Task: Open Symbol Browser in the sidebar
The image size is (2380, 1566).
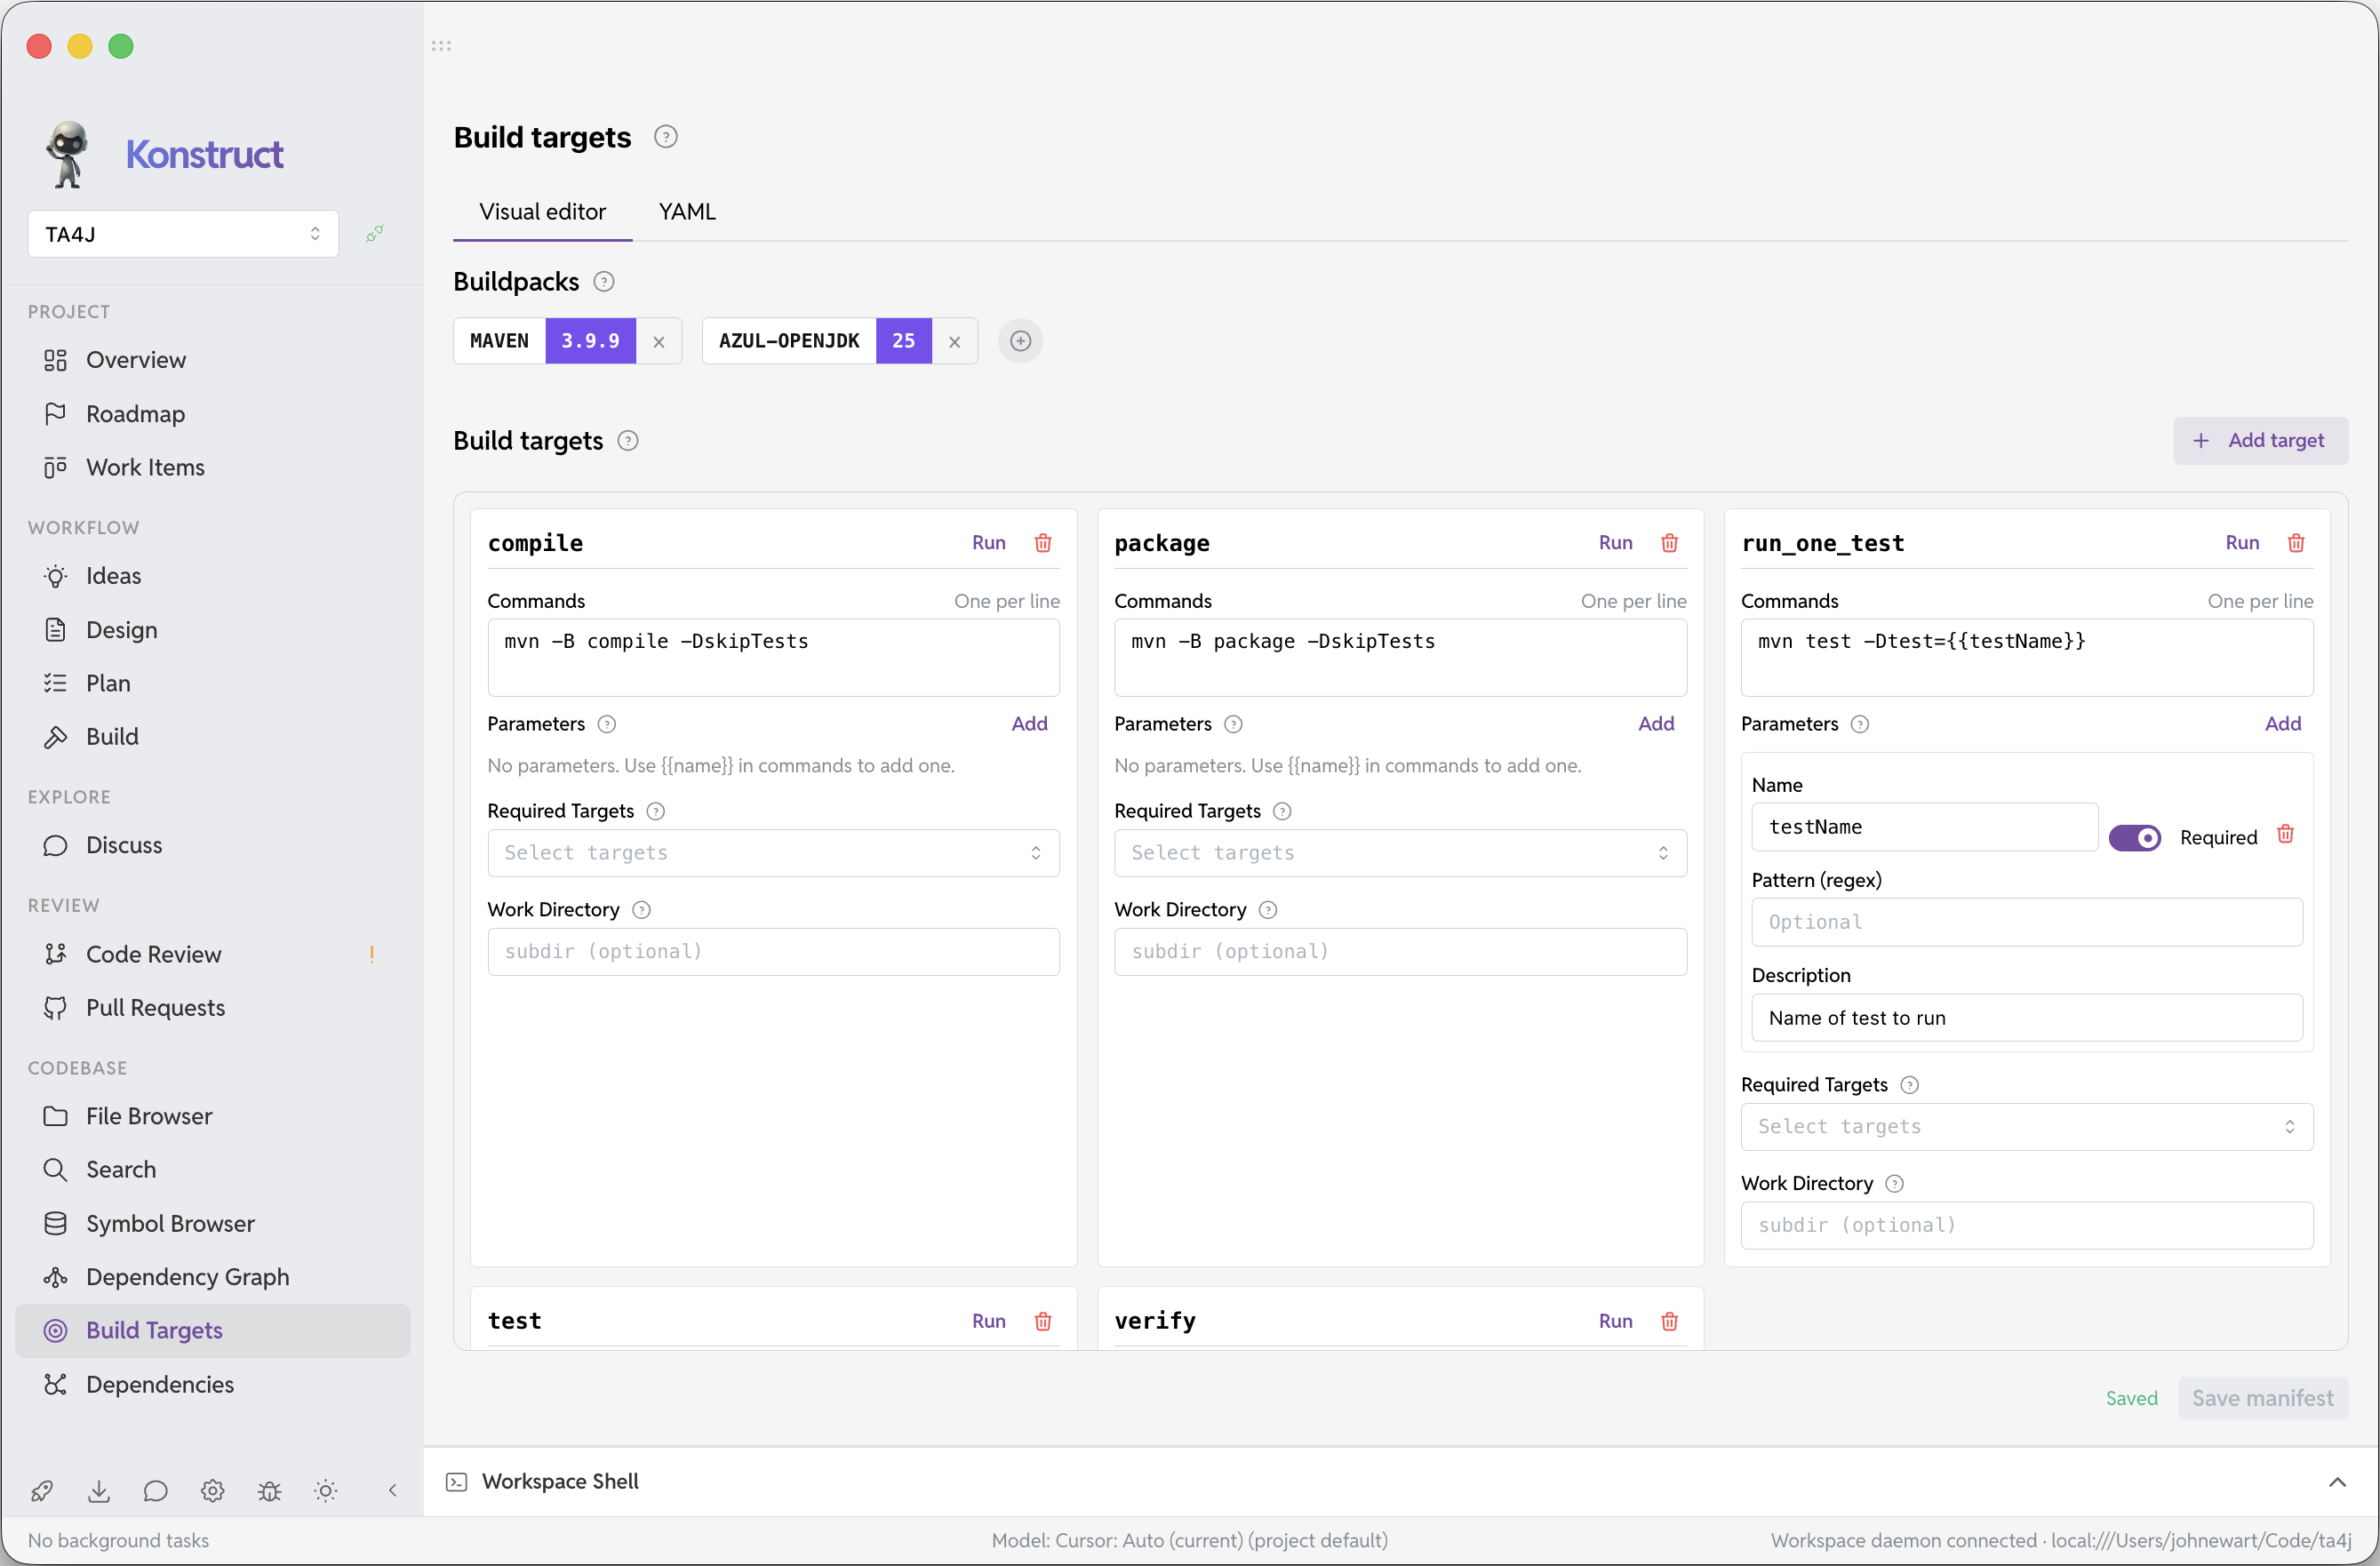Action: point(213,1224)
